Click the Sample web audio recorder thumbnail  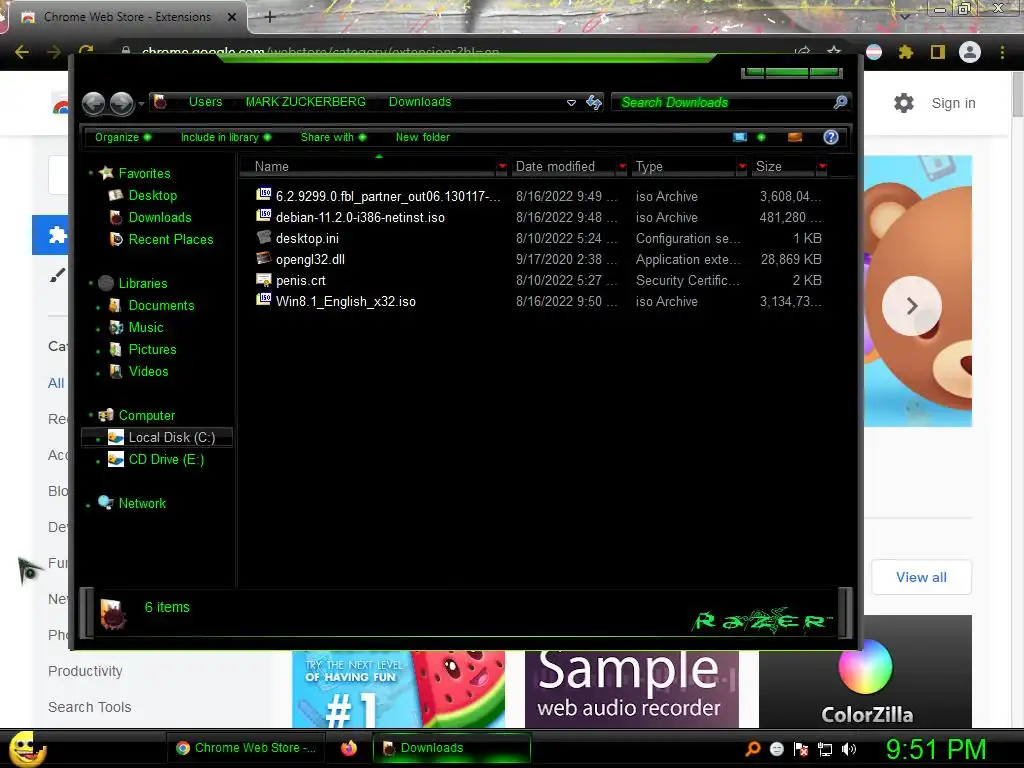pyautogui.click(x=632, y=689)
